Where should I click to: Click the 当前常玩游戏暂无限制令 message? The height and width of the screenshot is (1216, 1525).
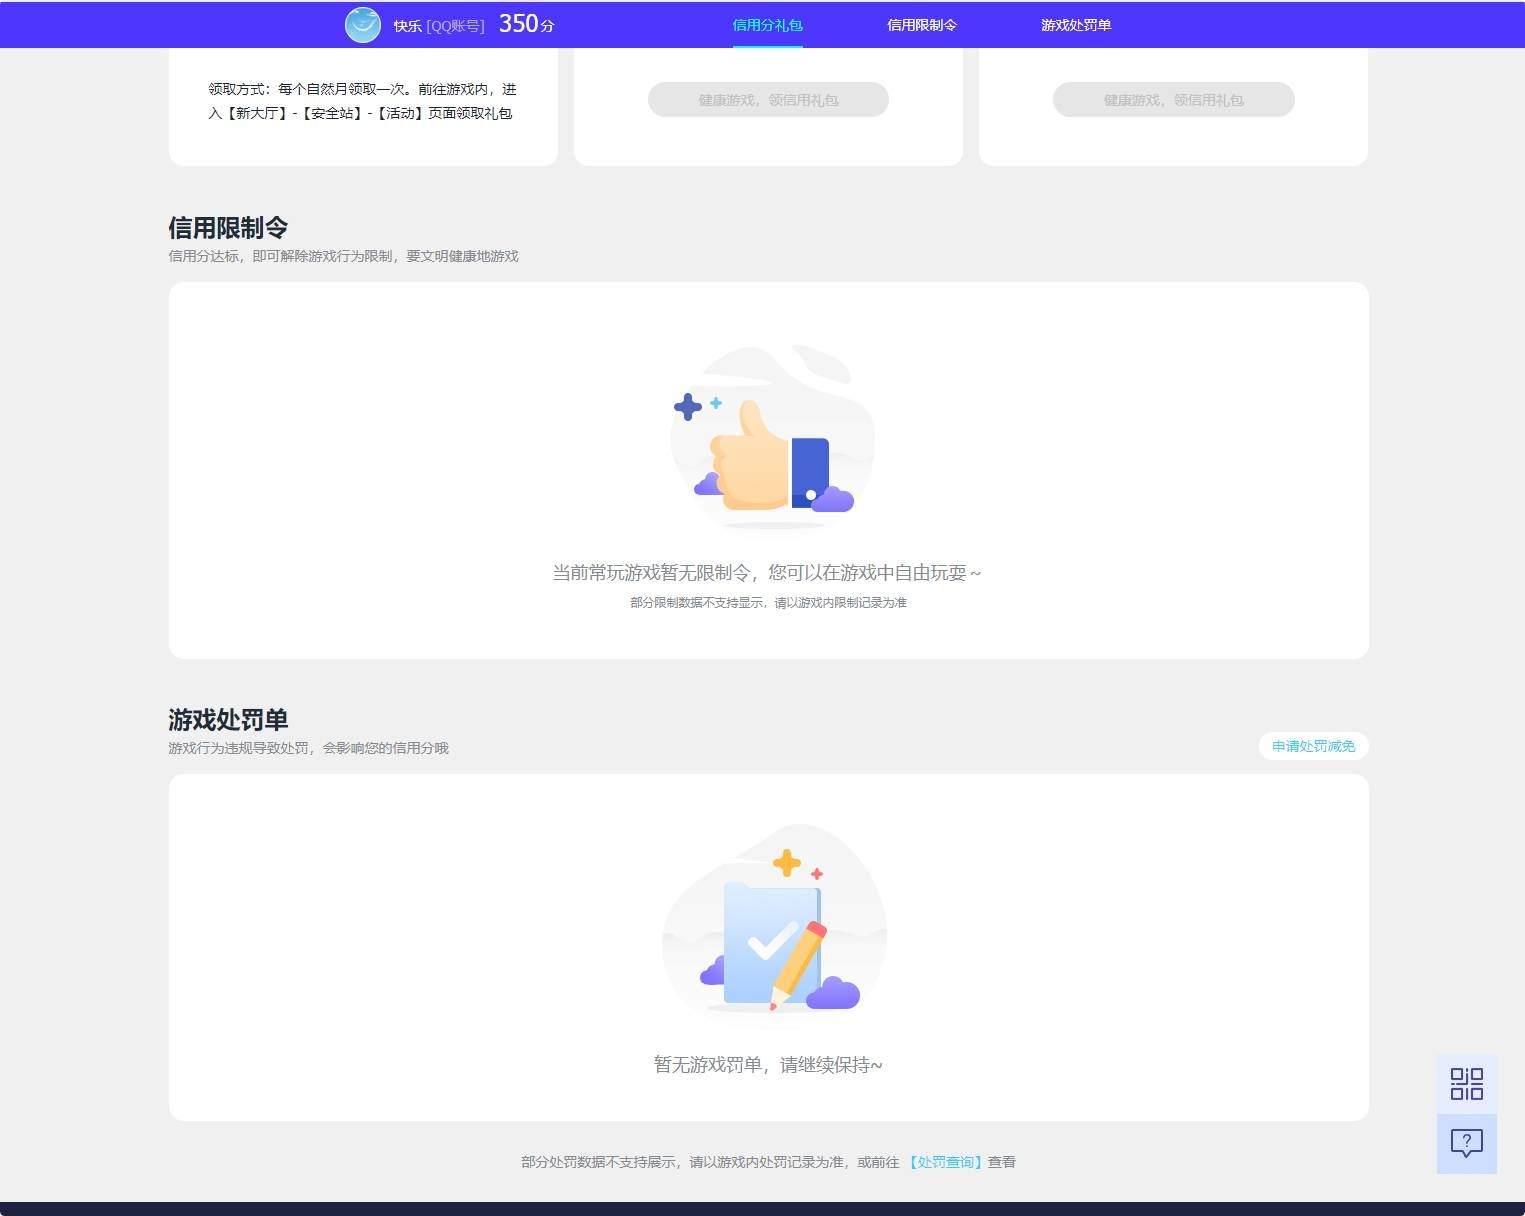click(x=767, y=573)
